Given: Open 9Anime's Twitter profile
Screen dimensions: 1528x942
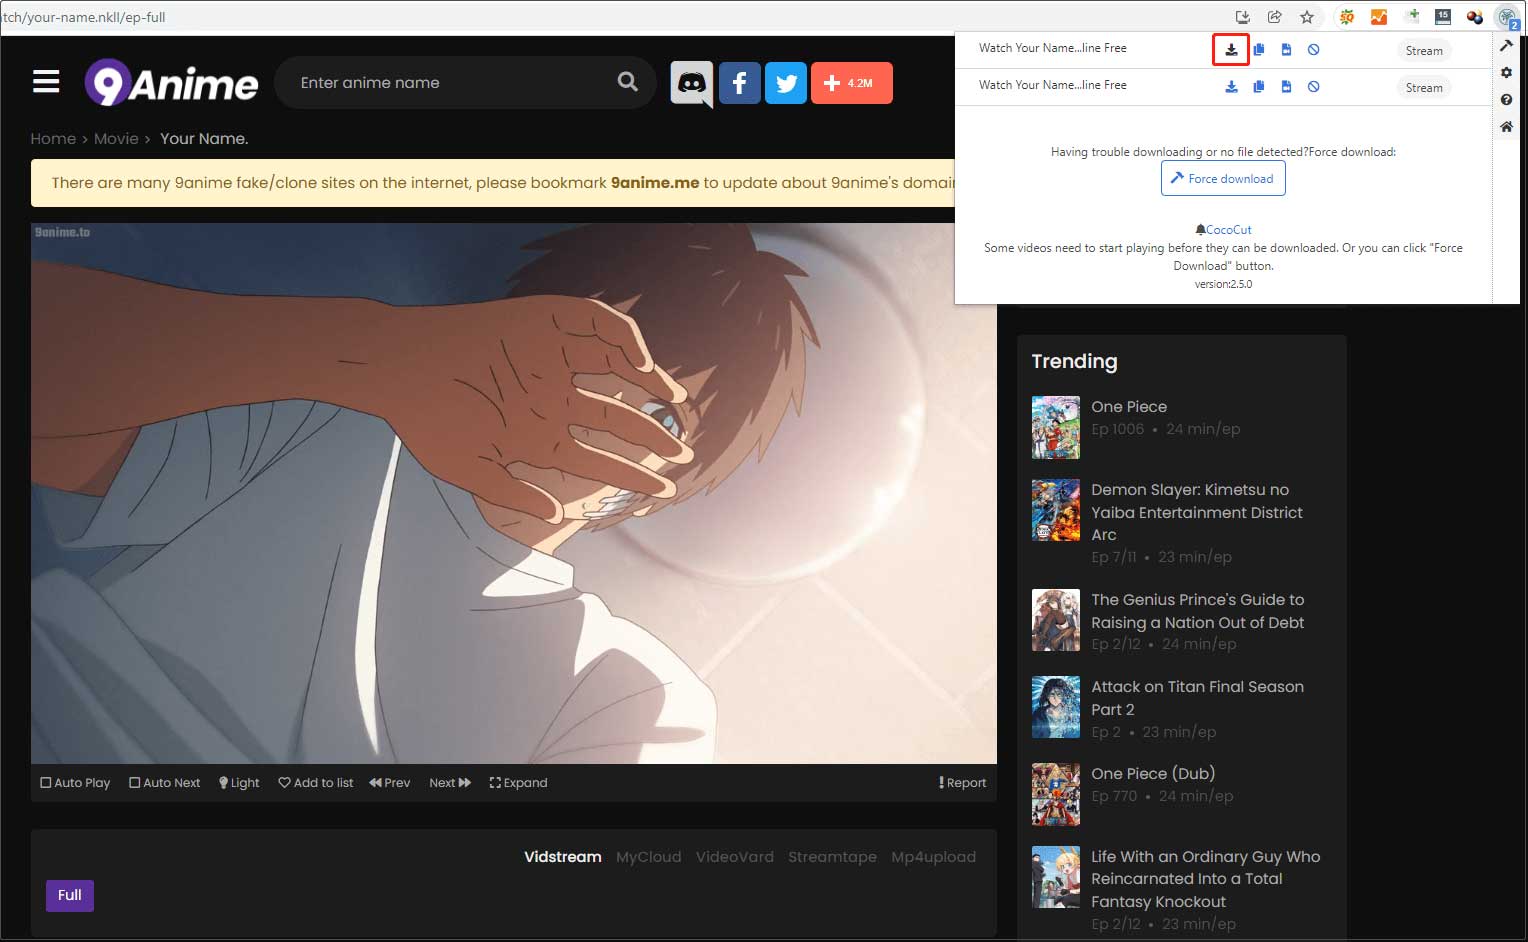Looking at the screenshot, I should [x=786, y=83].
